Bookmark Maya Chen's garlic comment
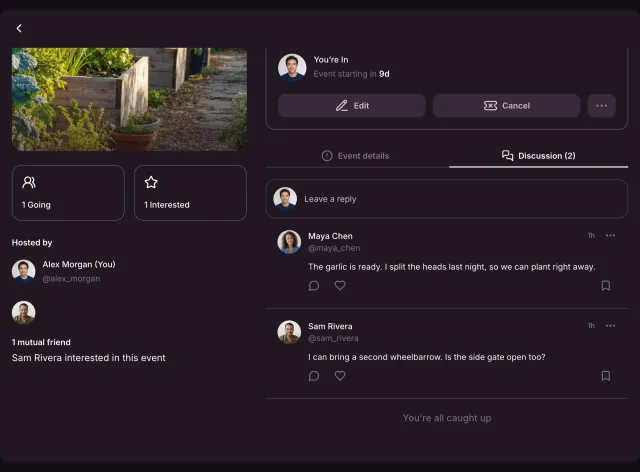640x472 pixels. click(x=606, y=285)
